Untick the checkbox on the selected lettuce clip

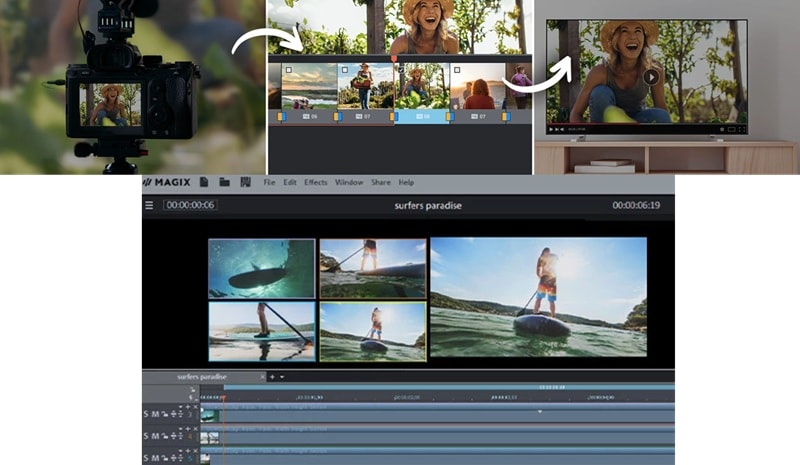pyautogui.click(x=401, y=70)
